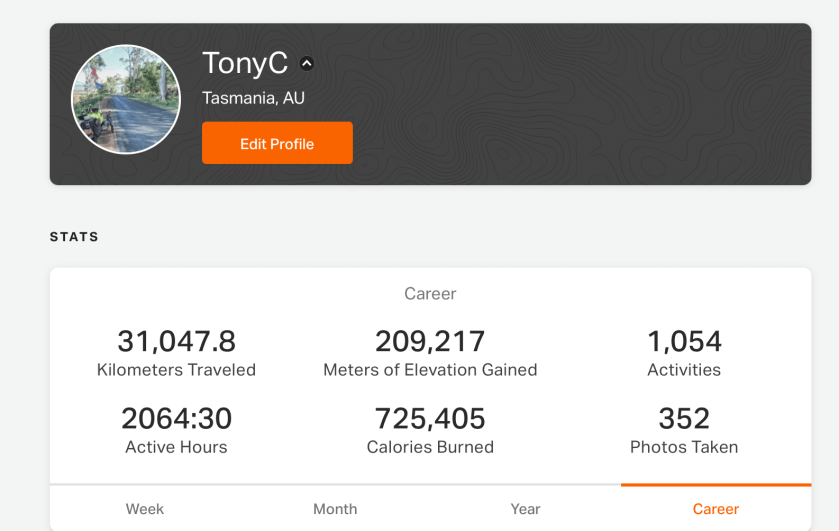This screenshot has width=839, height=531.
Task: Select the orange Career tab
Action: pos(716,509)
